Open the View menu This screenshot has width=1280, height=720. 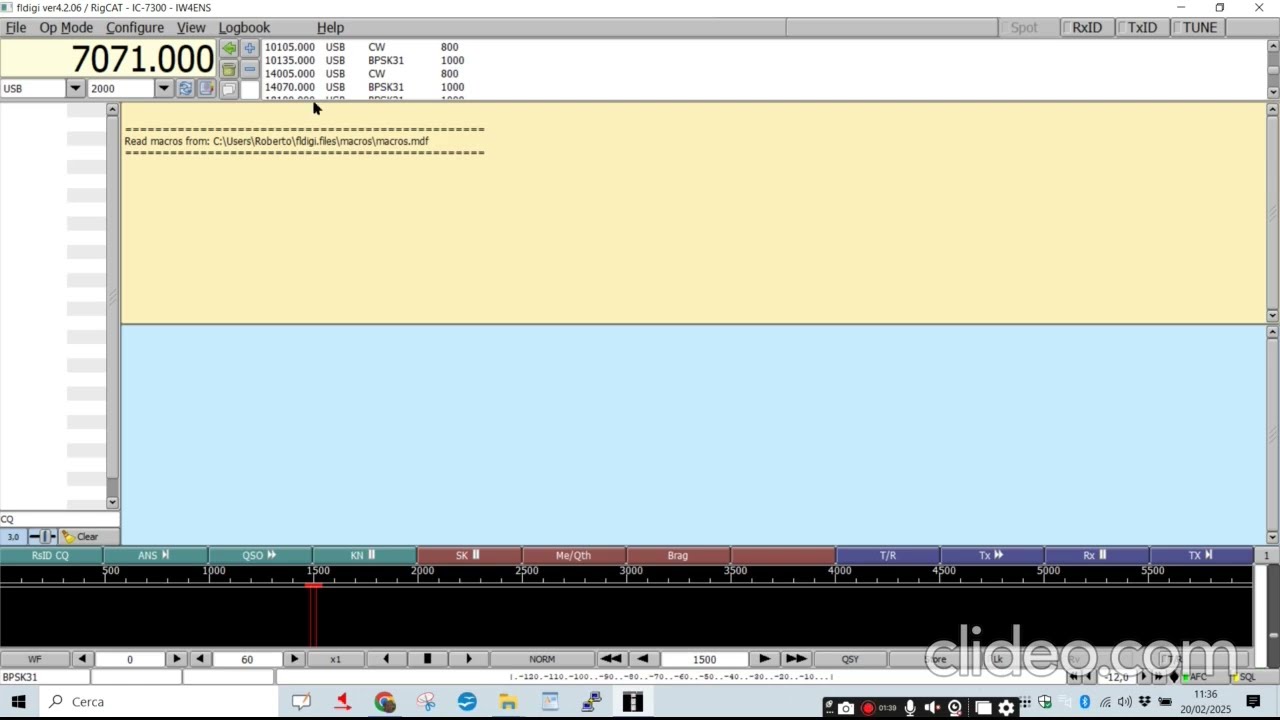[x=191, y=28]
